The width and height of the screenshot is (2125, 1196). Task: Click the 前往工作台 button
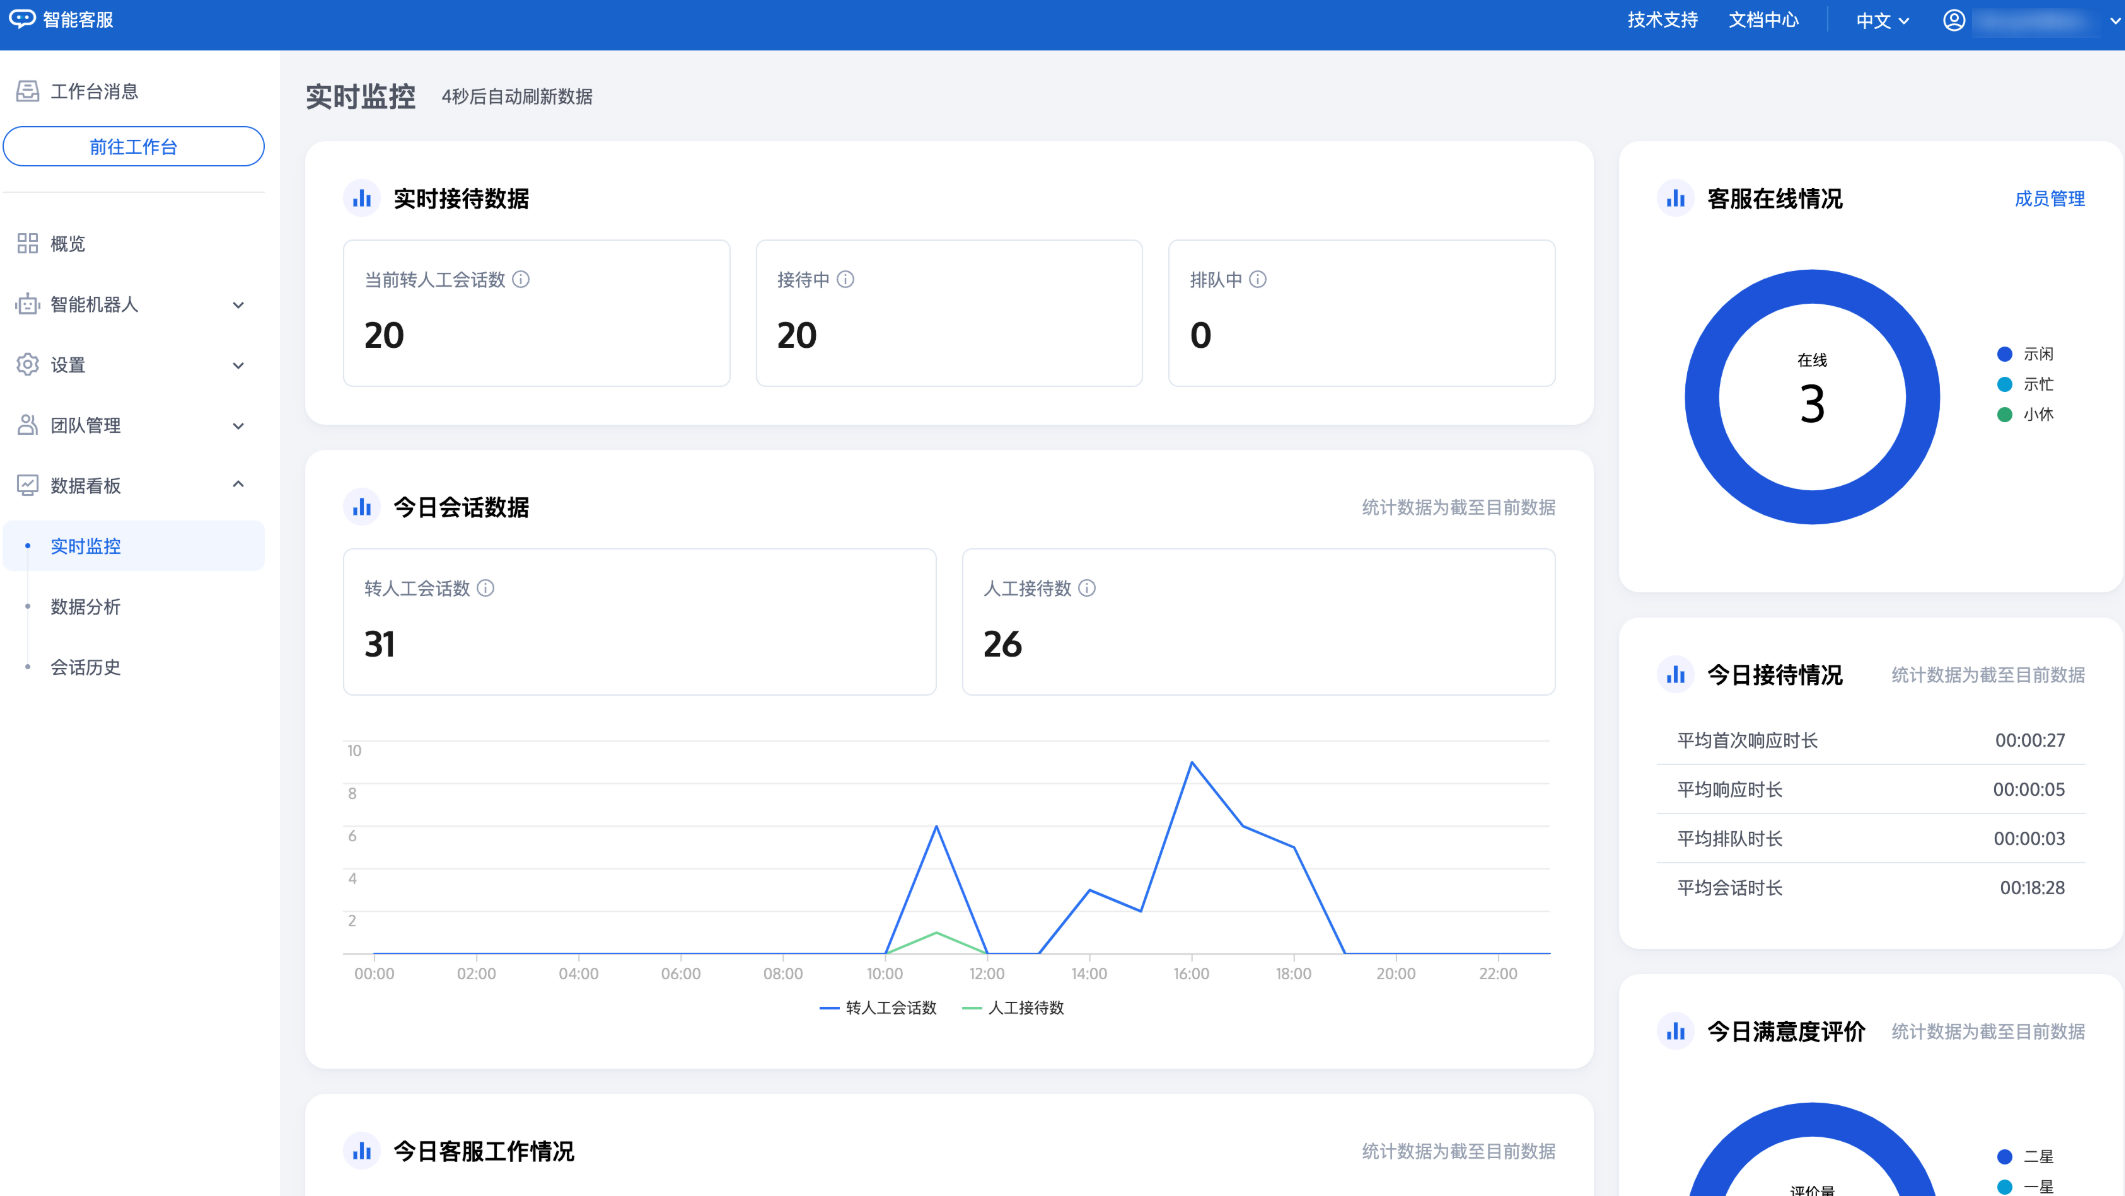click(x=133, y=147)
